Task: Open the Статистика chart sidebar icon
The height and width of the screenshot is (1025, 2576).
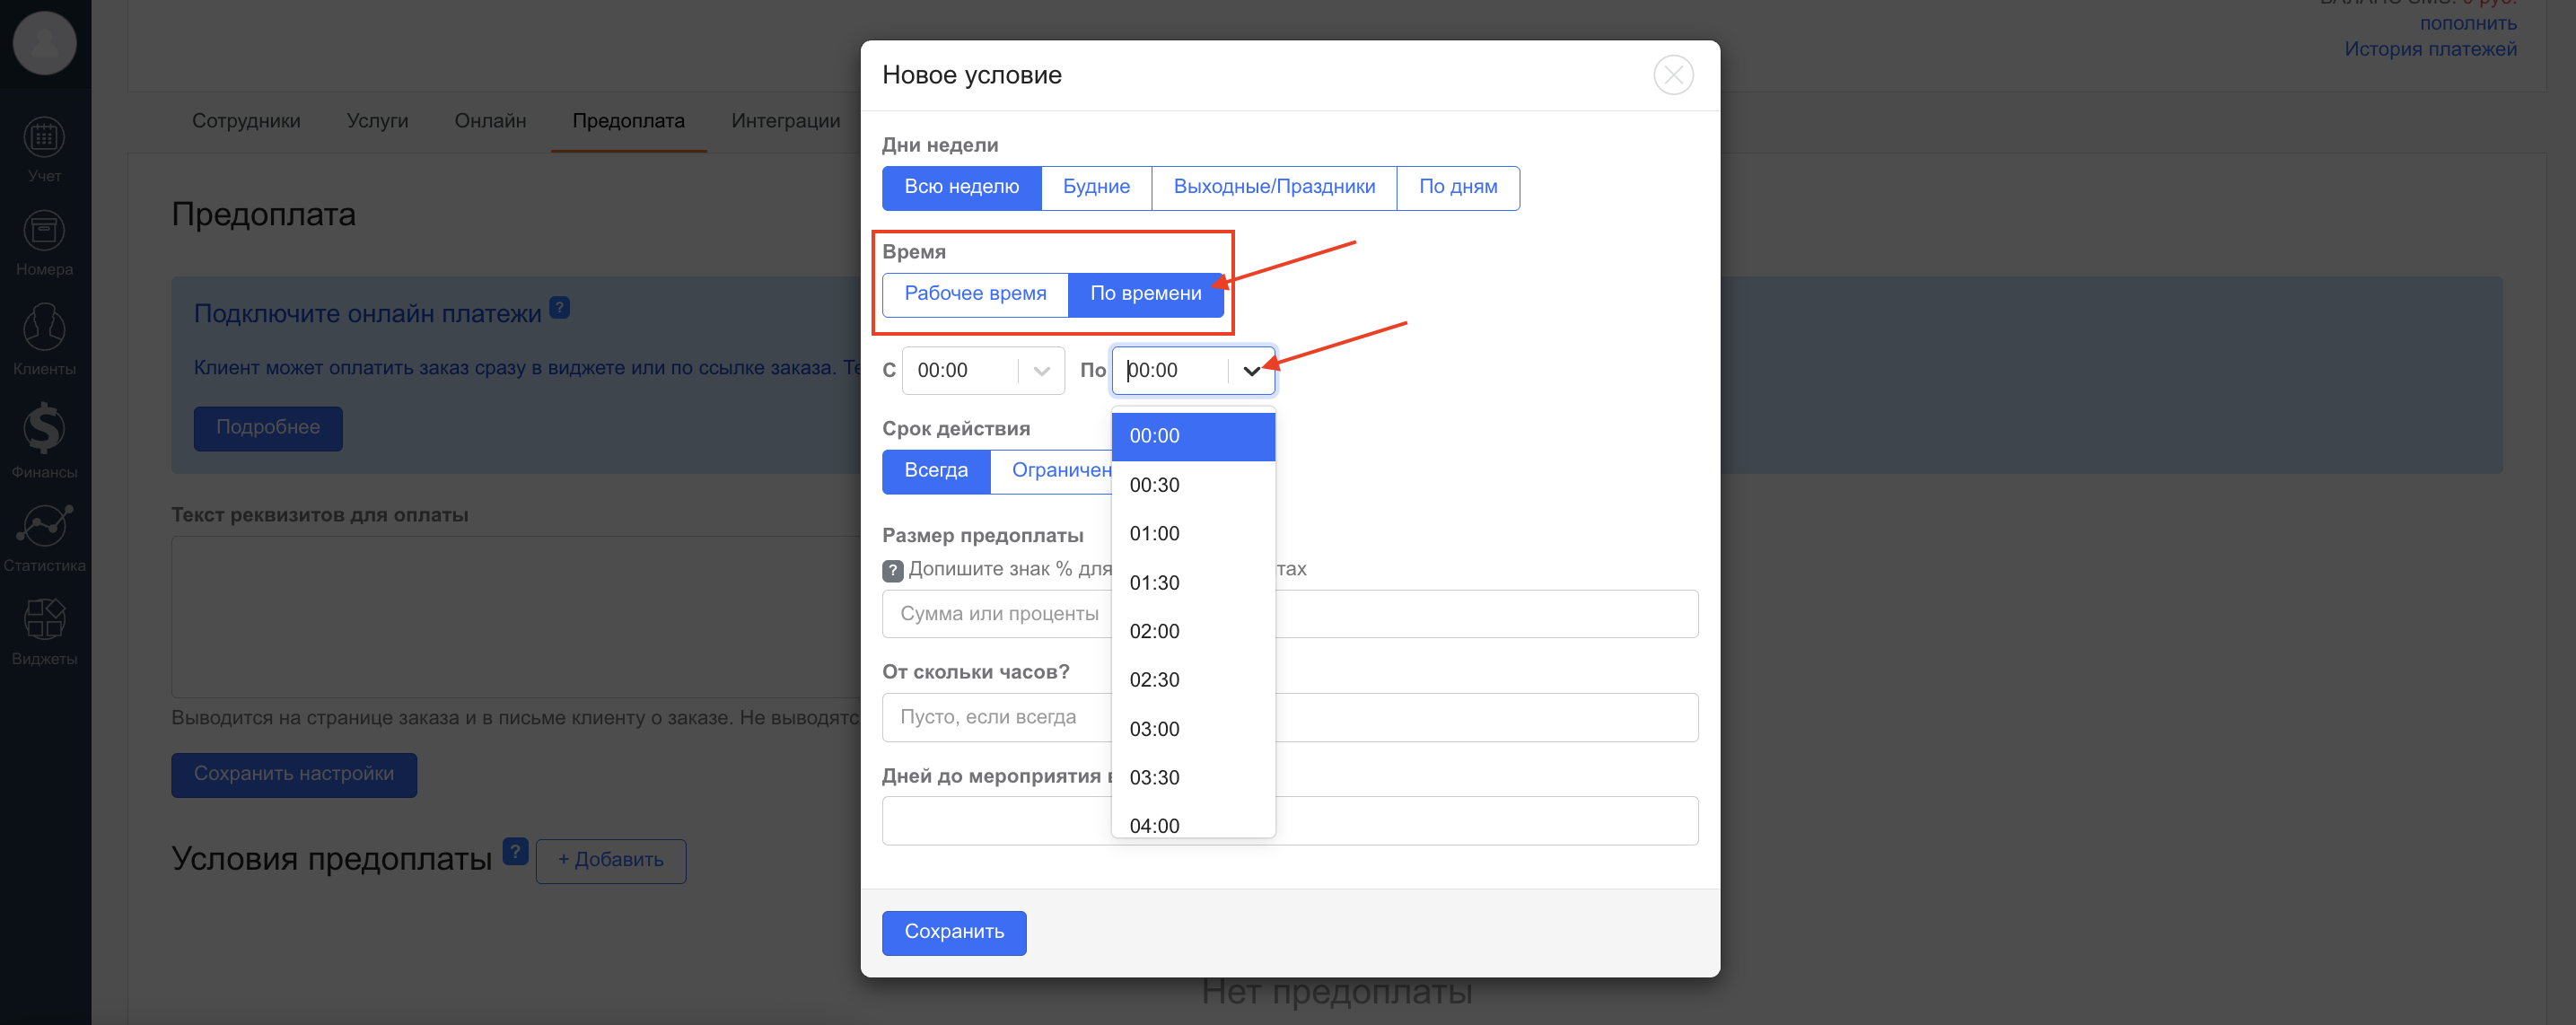Action: [44, 526]
